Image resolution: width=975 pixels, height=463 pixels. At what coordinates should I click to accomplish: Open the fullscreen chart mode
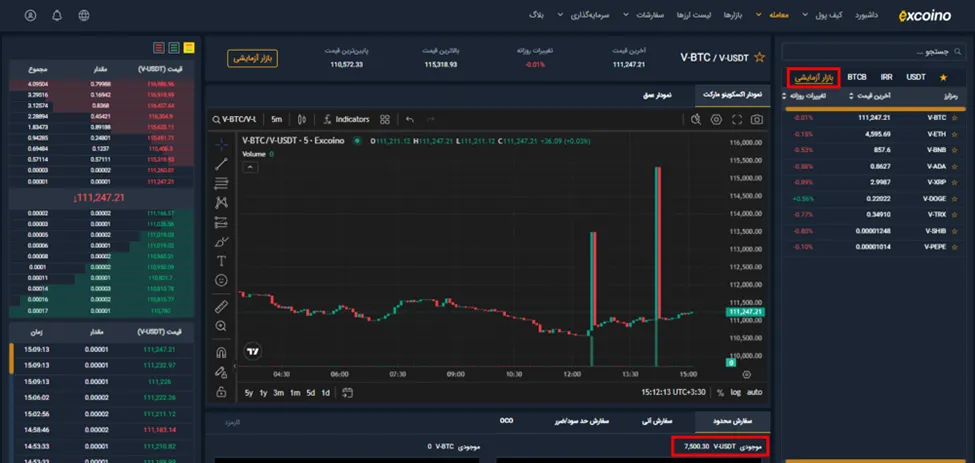point(737,119)
